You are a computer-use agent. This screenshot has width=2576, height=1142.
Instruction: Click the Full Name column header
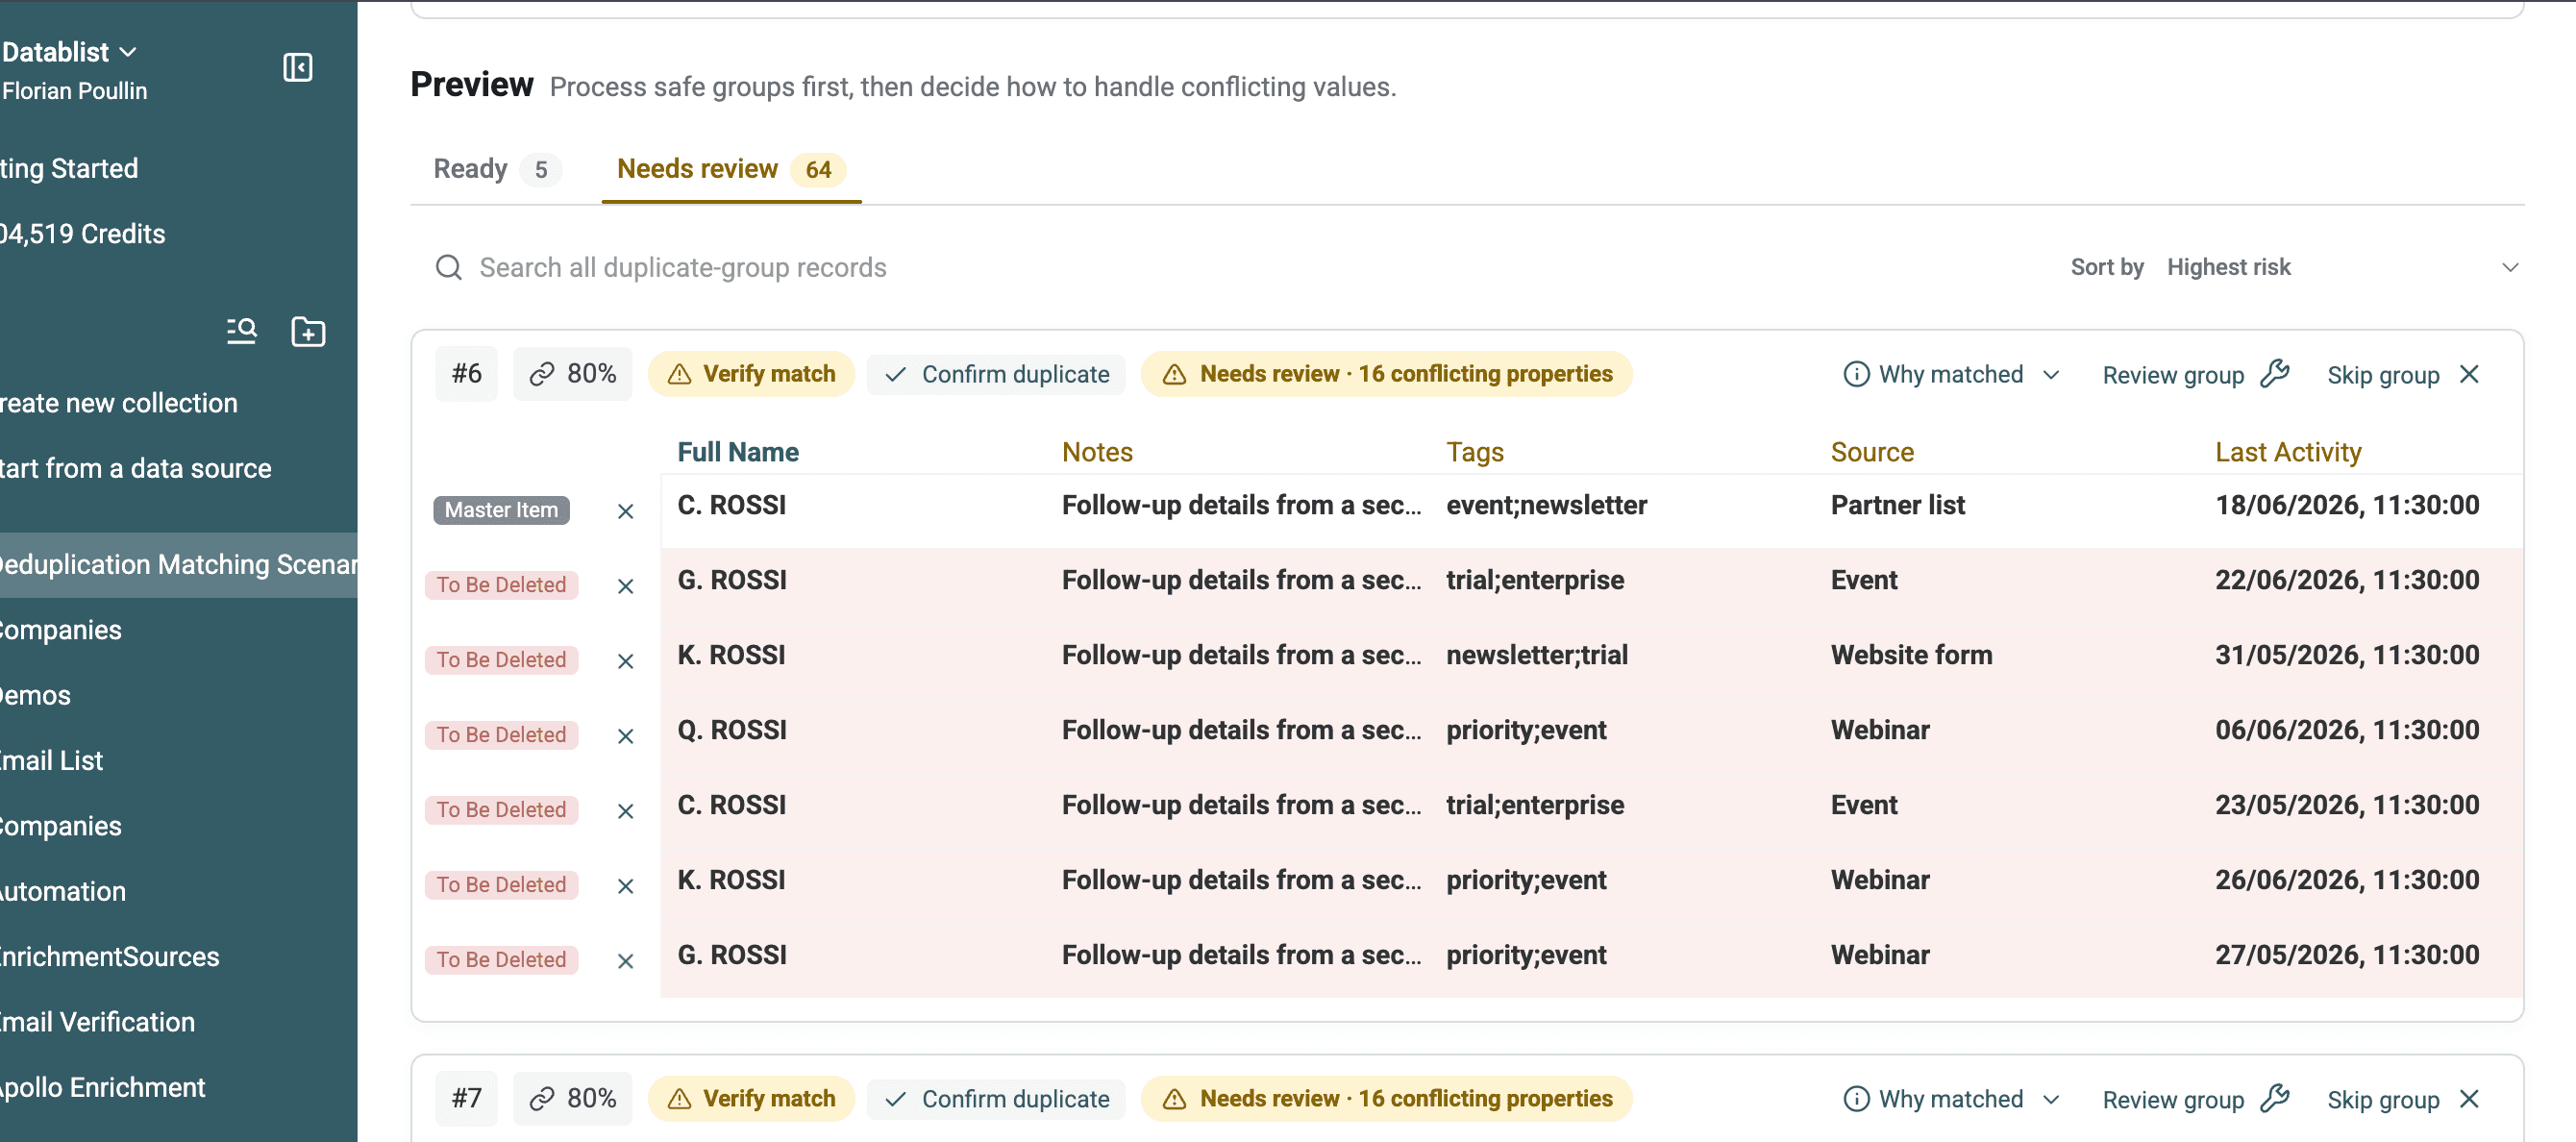pyautogui.click(x=738, y=452)
